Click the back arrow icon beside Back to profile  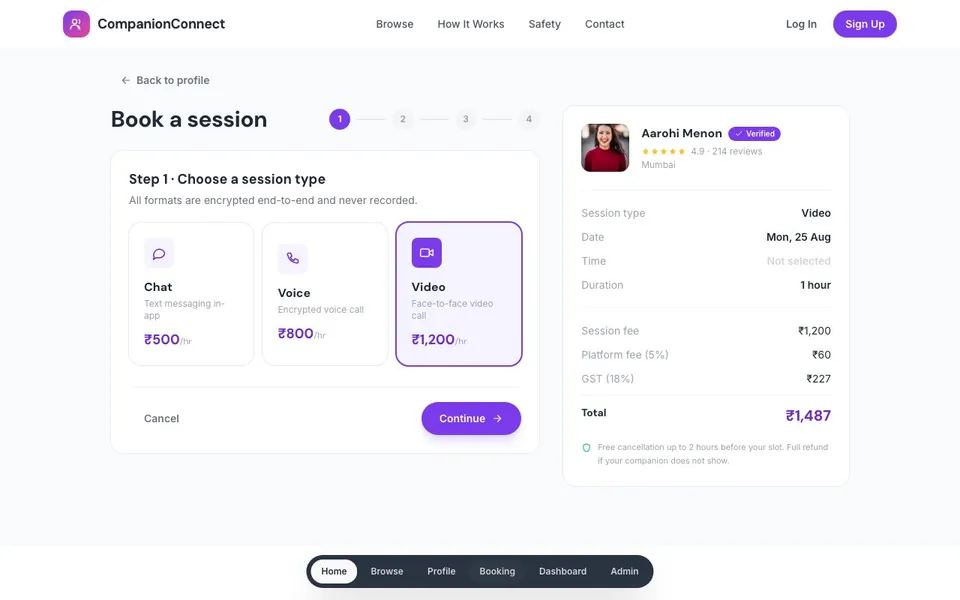point(126,80)
